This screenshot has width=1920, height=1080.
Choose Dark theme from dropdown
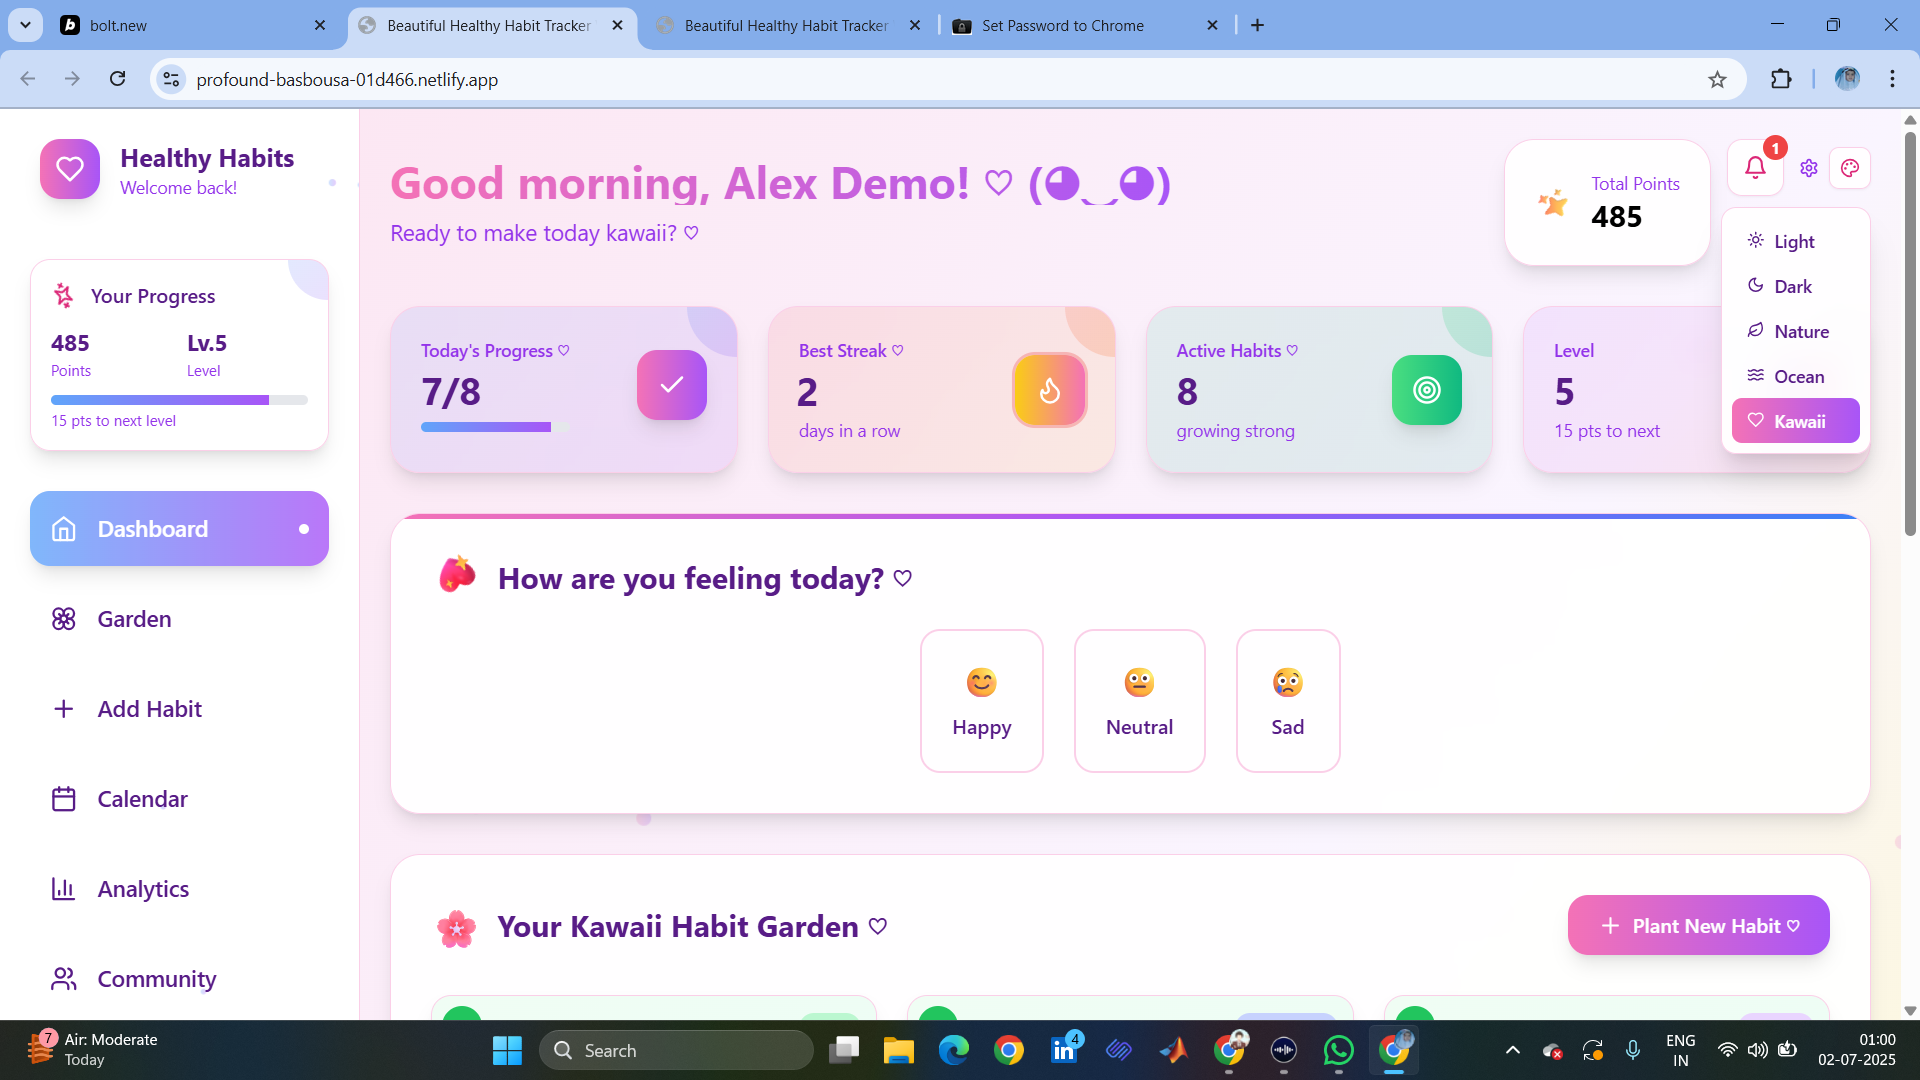[1793, 287]
